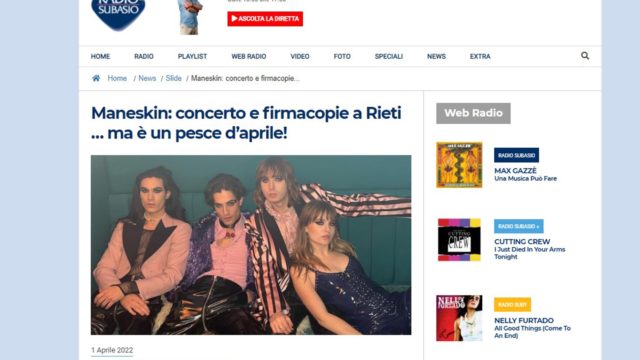Select the yellow Radio Suby badge
This screenshot has height=360, width=640.
512,304
